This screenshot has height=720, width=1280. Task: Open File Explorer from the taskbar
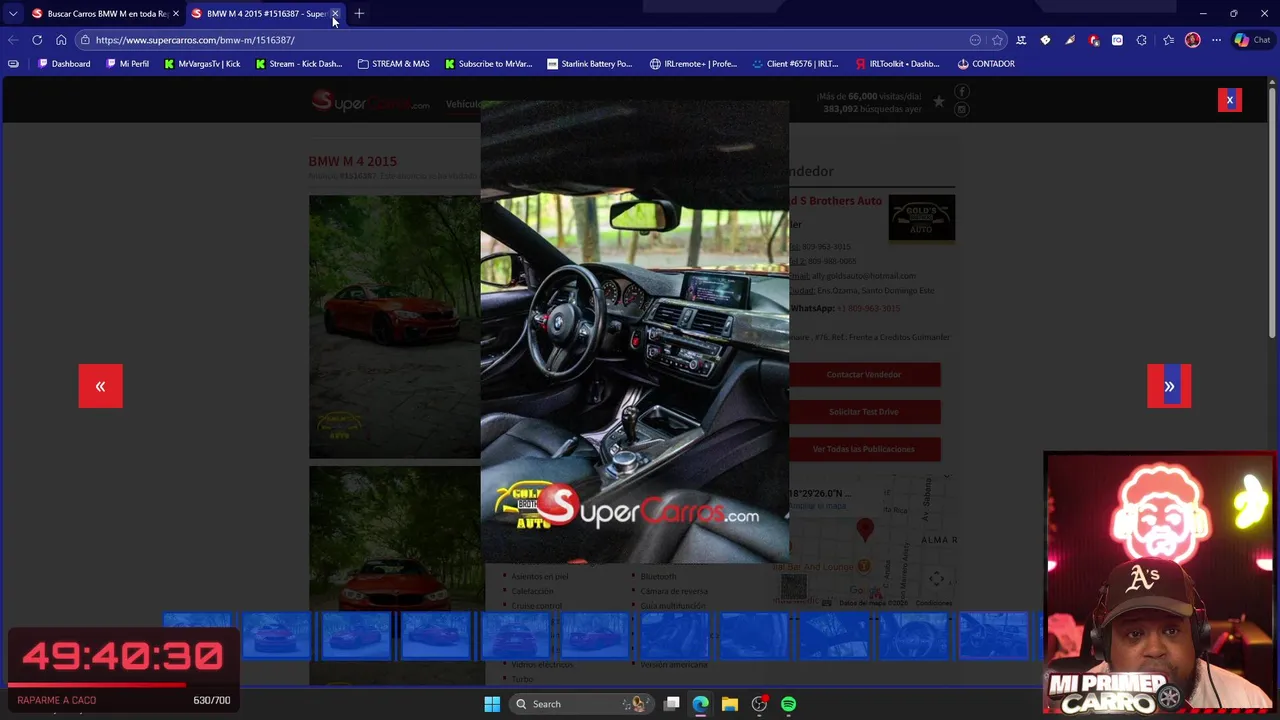point(730,704)
